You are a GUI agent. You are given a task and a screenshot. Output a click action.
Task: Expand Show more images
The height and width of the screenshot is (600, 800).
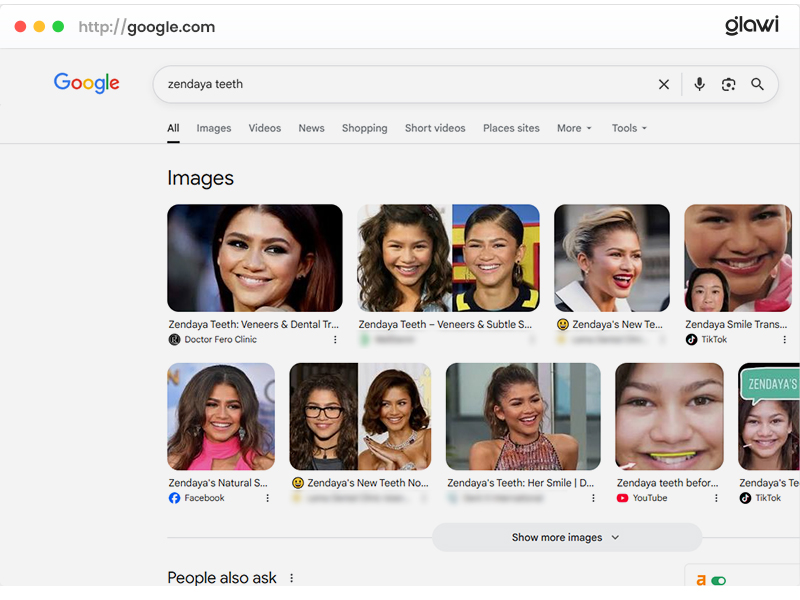coord(566,537)
